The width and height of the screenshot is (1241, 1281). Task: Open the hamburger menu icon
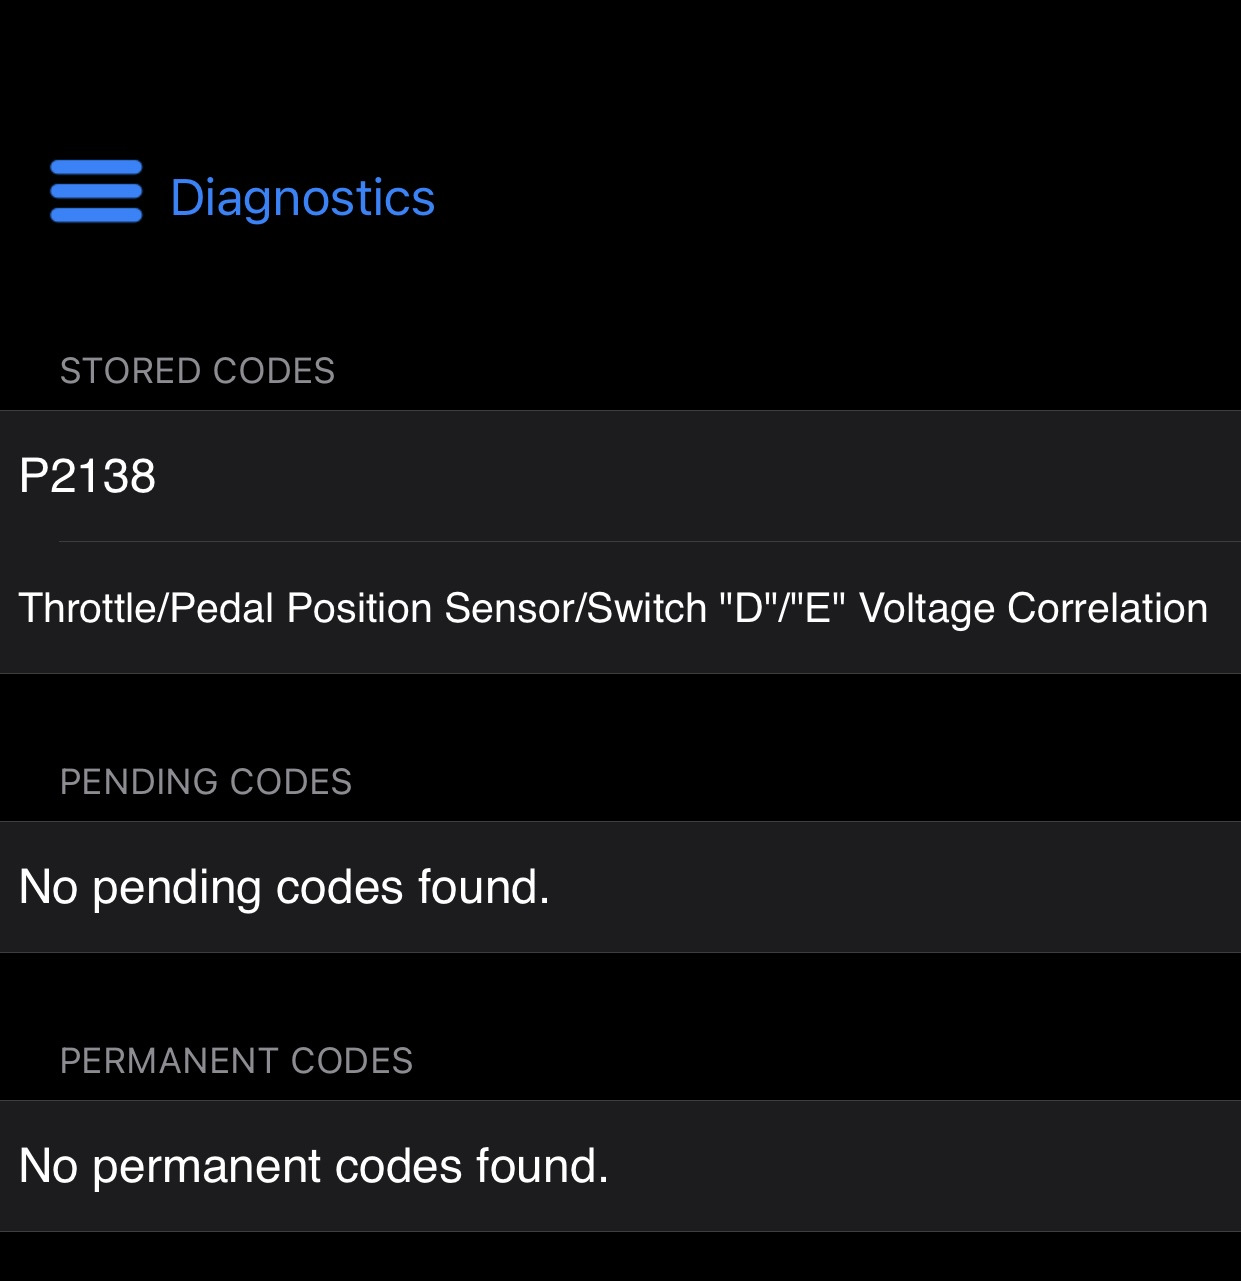coord(96,191)
